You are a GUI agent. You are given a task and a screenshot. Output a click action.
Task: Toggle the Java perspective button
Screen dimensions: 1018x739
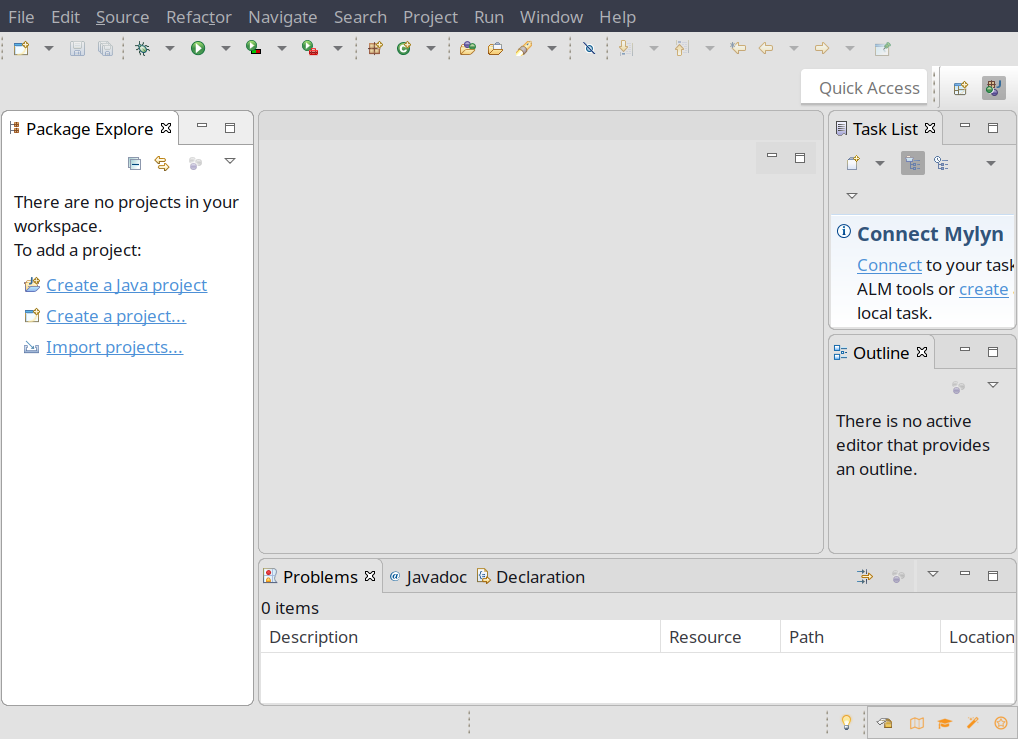coord(993,87)
